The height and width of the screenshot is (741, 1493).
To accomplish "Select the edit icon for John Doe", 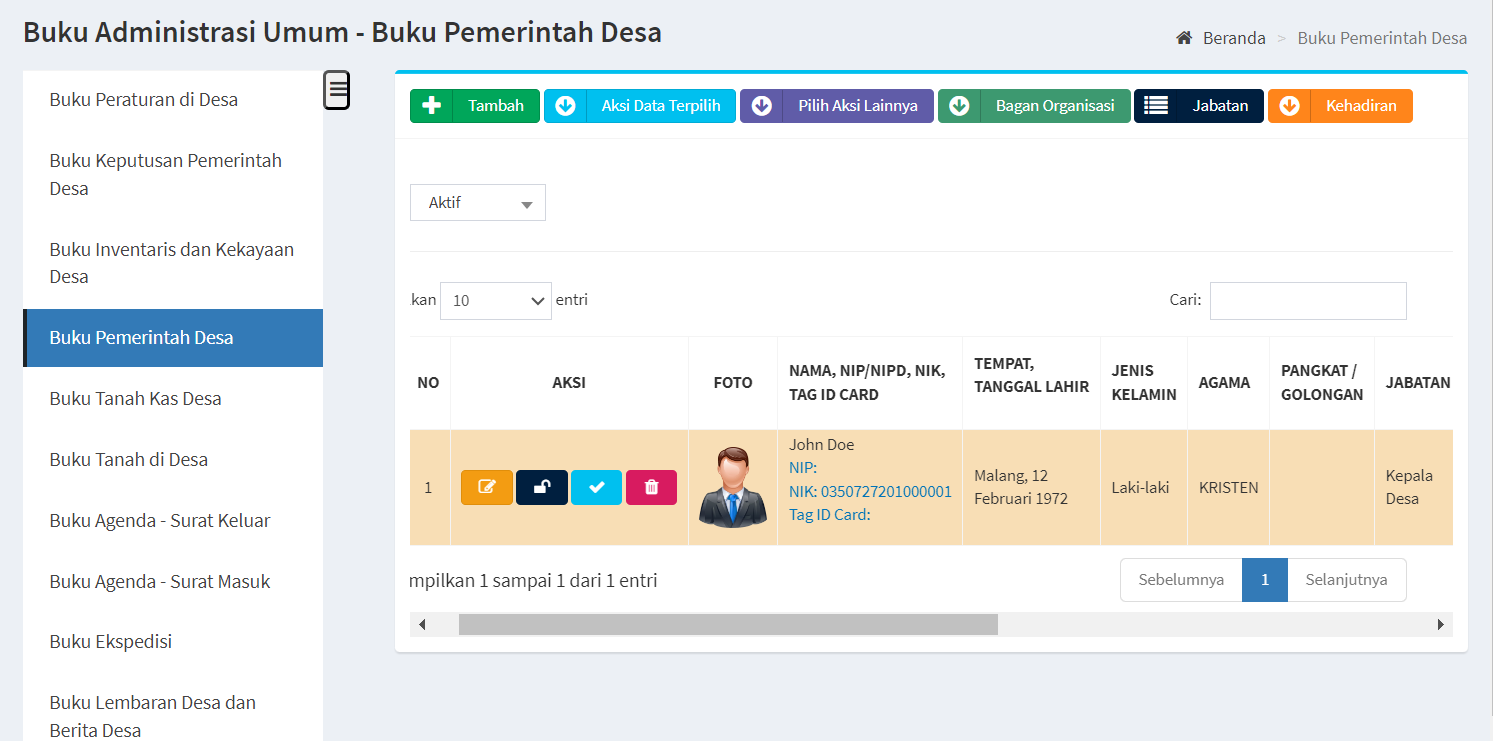I will (x=487, y=487).
